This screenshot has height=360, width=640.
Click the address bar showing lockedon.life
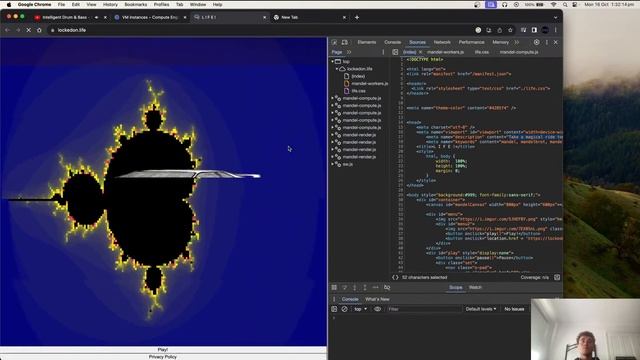(x=261, y=30)
